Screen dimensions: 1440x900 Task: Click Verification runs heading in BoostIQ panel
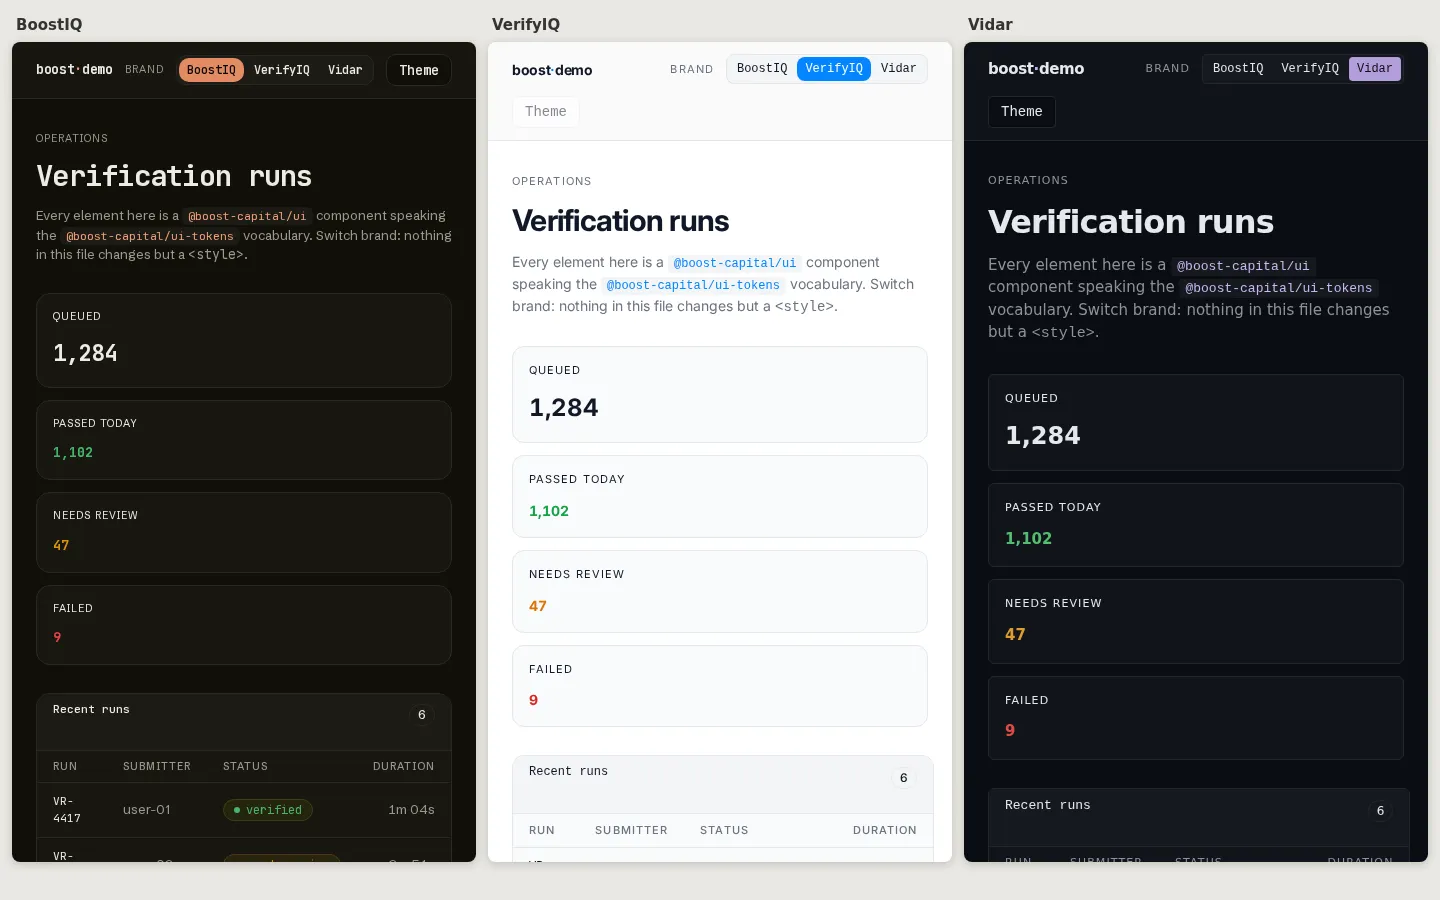tap(174, 176)
